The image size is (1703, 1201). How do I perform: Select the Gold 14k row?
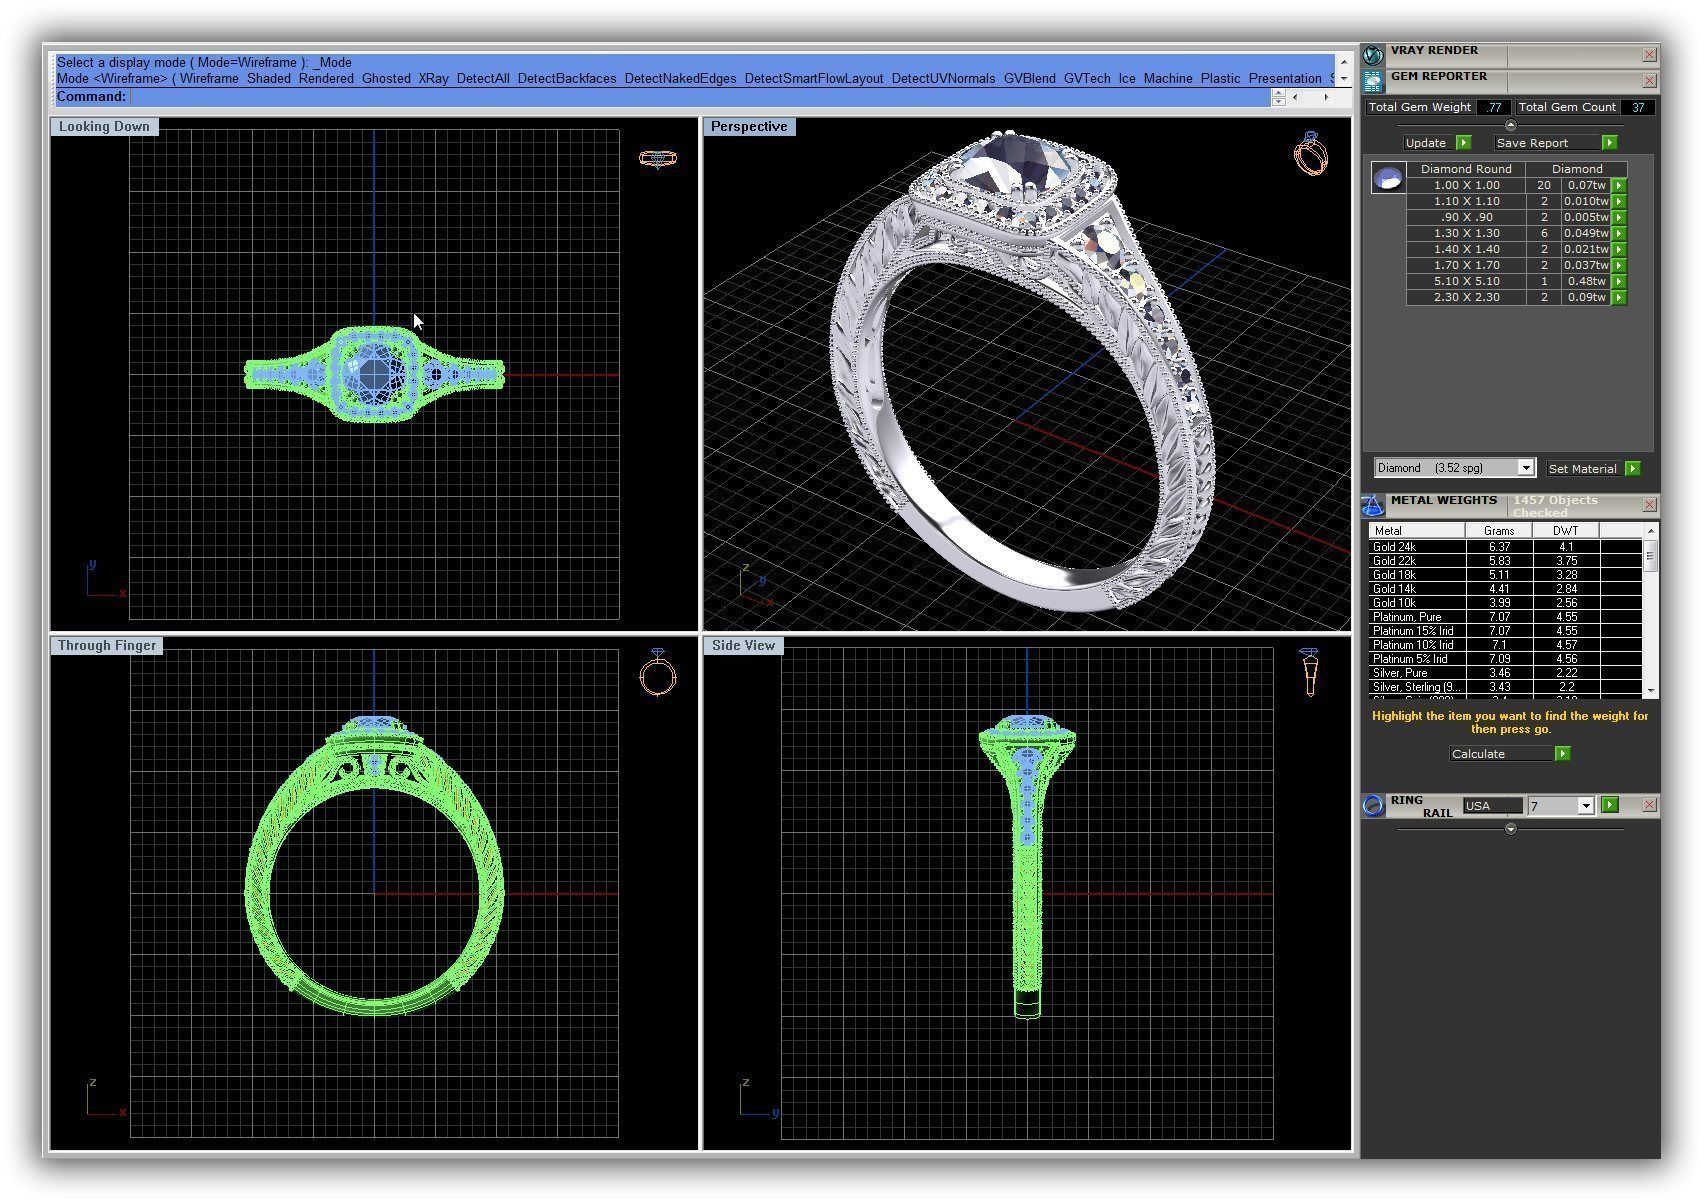tap(1505, 589)
